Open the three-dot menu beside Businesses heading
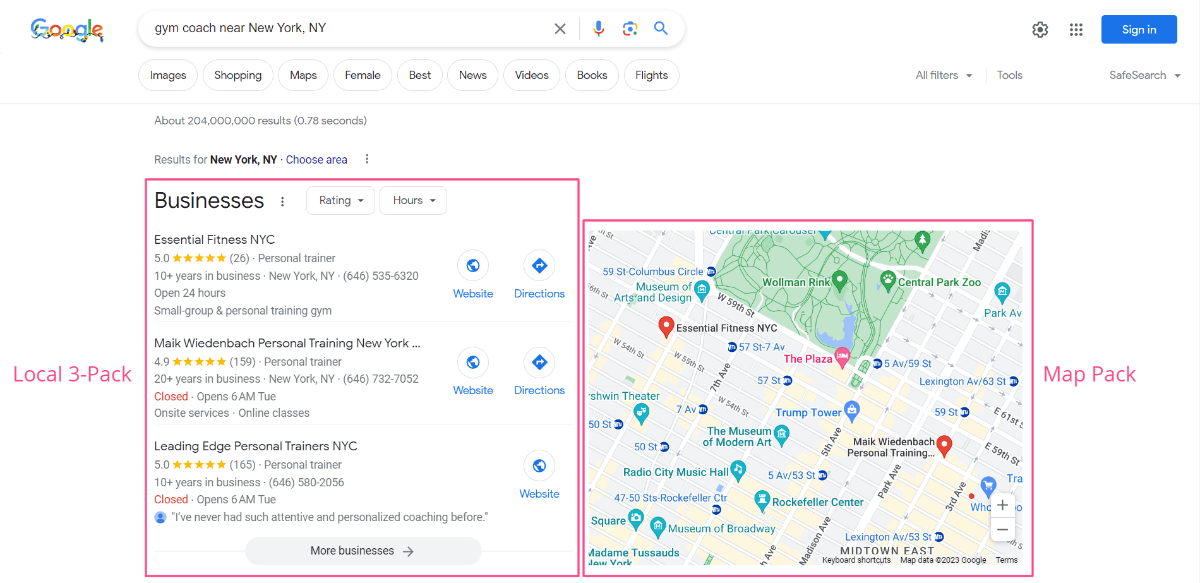Image resolution: width=1200 pixels, height=583 pixels. pos(282,201)
